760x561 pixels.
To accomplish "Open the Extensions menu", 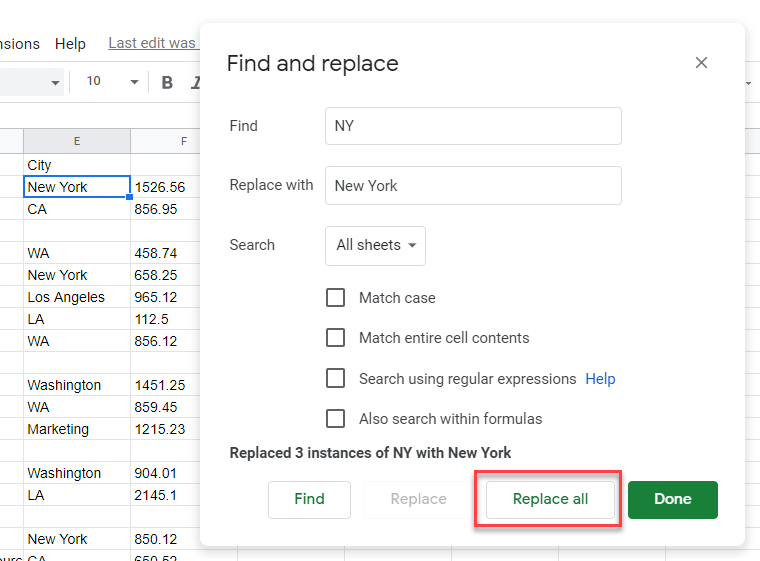I will coord(18,44).
